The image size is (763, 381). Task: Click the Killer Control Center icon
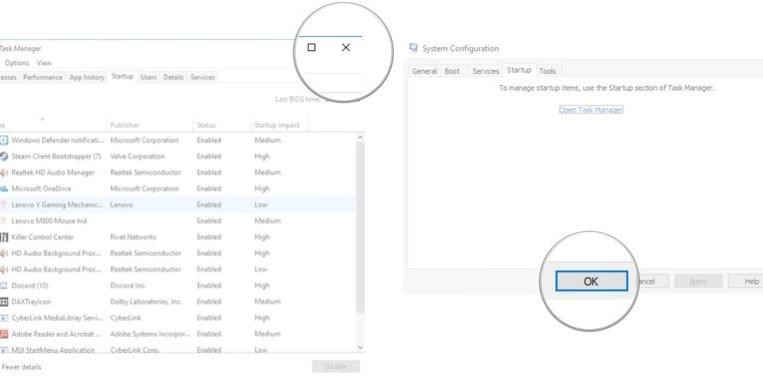[4, 237]
